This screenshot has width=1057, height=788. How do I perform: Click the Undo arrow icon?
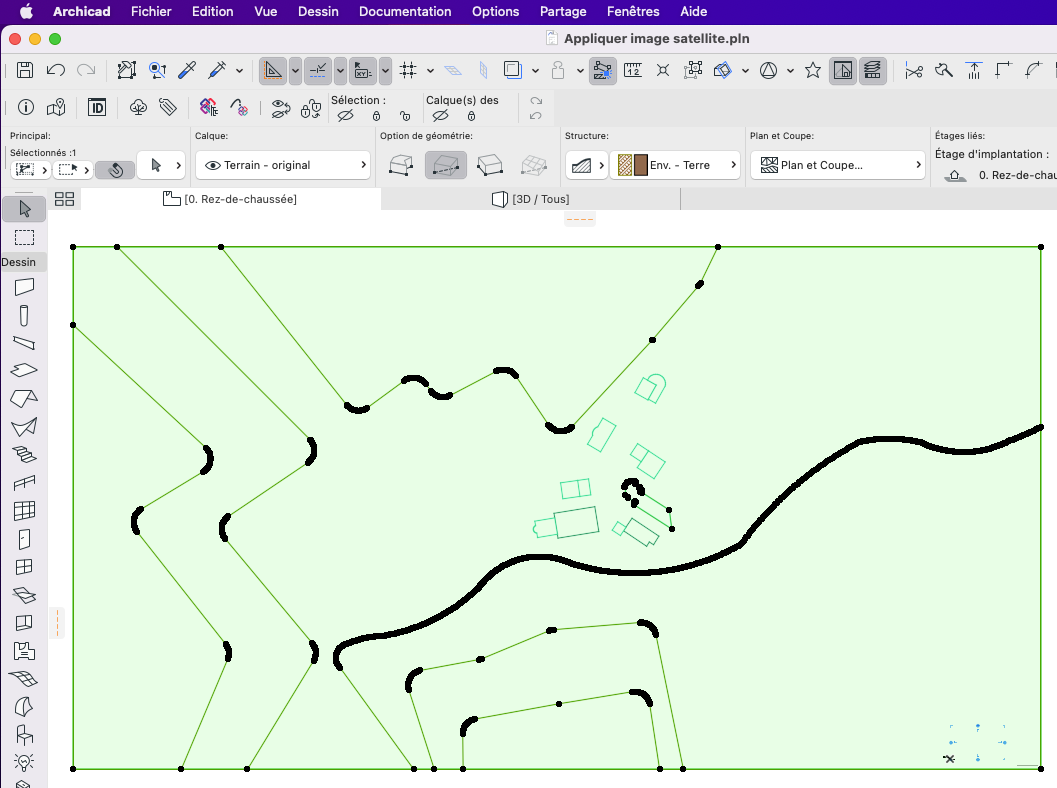56,70
